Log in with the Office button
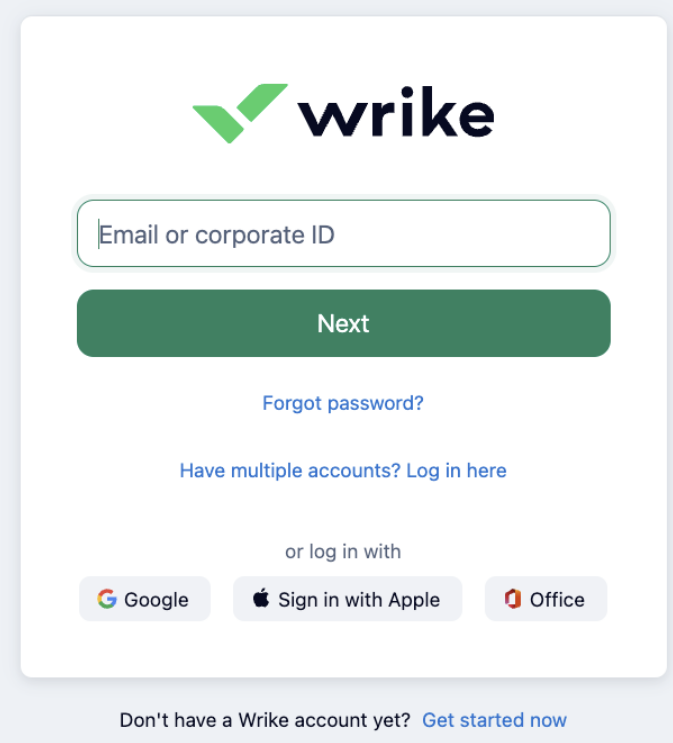This screenshot has height=743, width=673. point(546,599)
